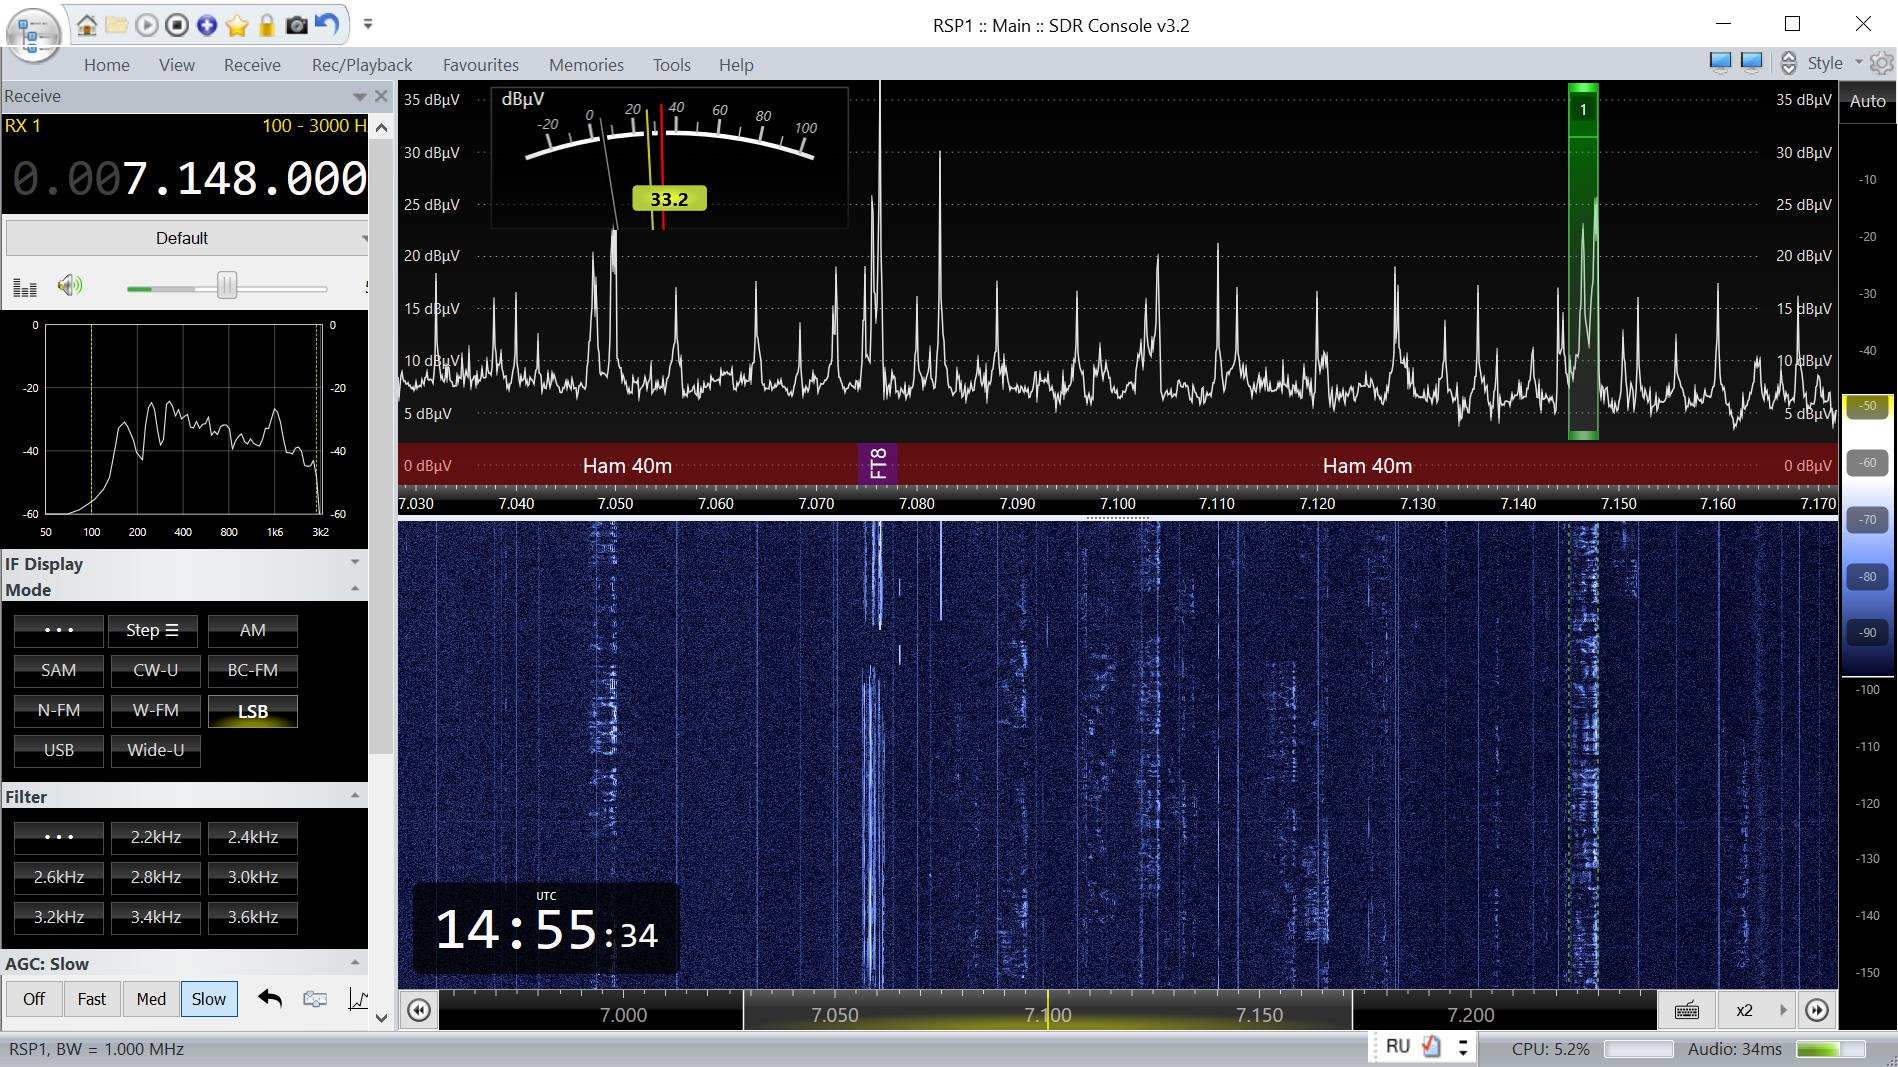The width and height of the screenshot is (1898, 1067).
Task: Collapse the Filter section
Action: (x=354, y=796)
